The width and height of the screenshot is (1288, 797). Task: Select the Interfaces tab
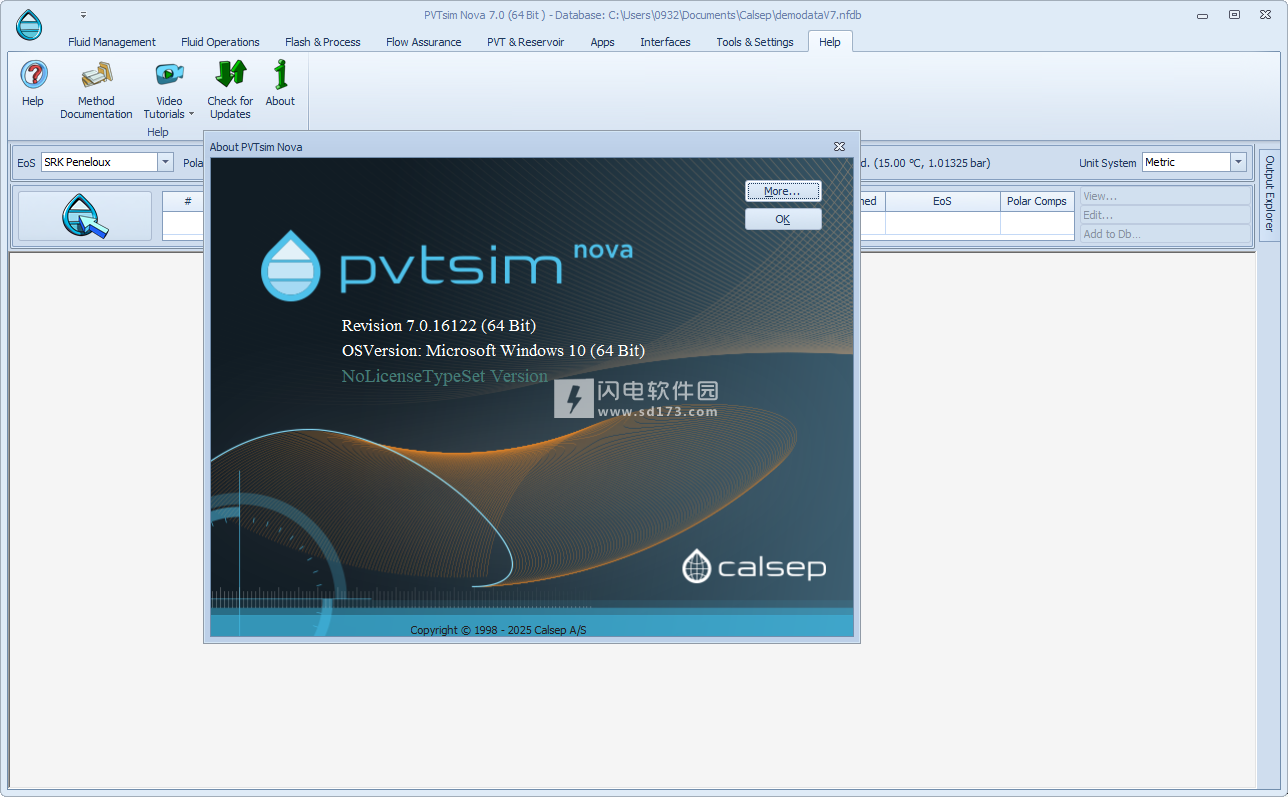point(665,42)
